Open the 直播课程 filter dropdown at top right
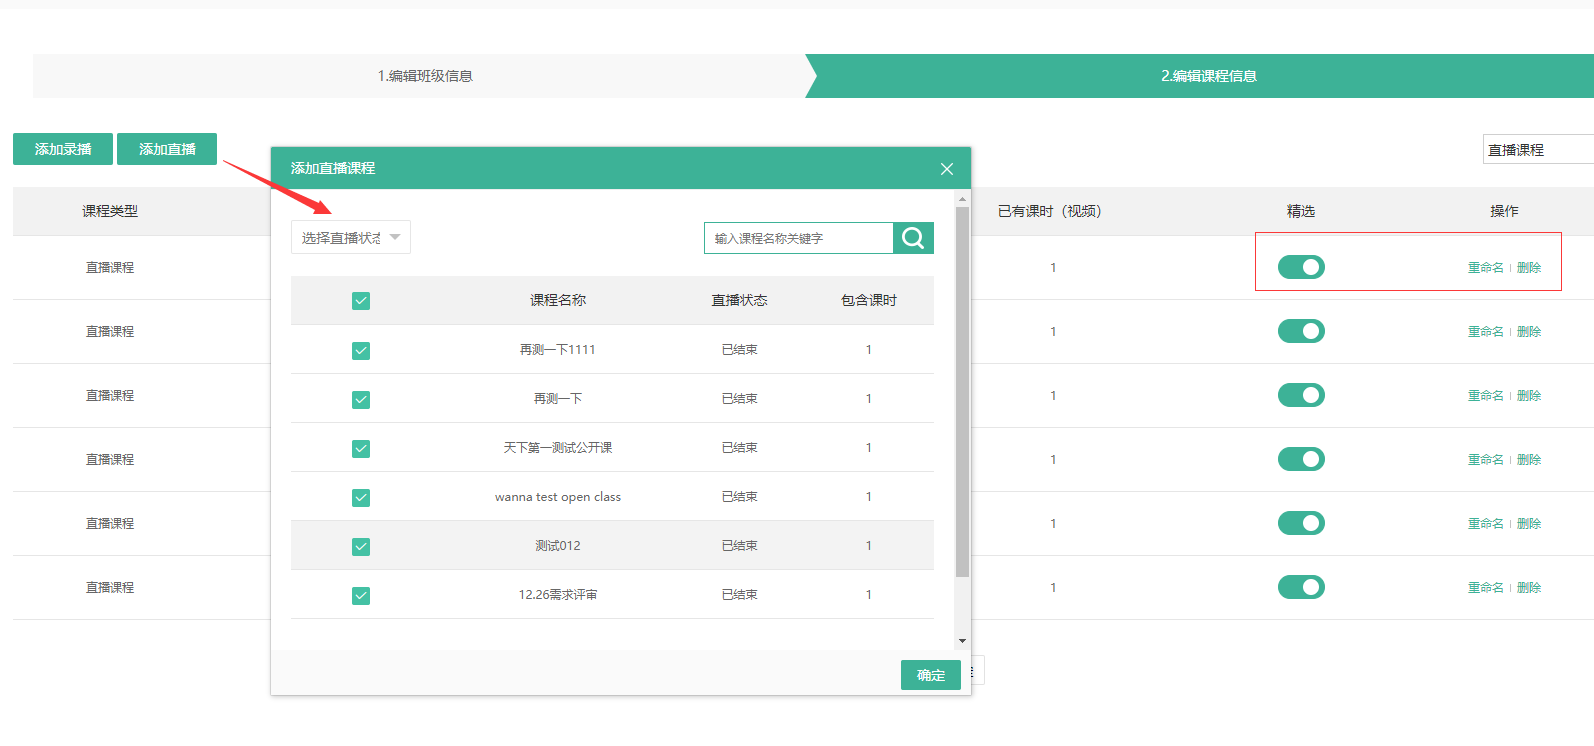 pos(1538,149)
